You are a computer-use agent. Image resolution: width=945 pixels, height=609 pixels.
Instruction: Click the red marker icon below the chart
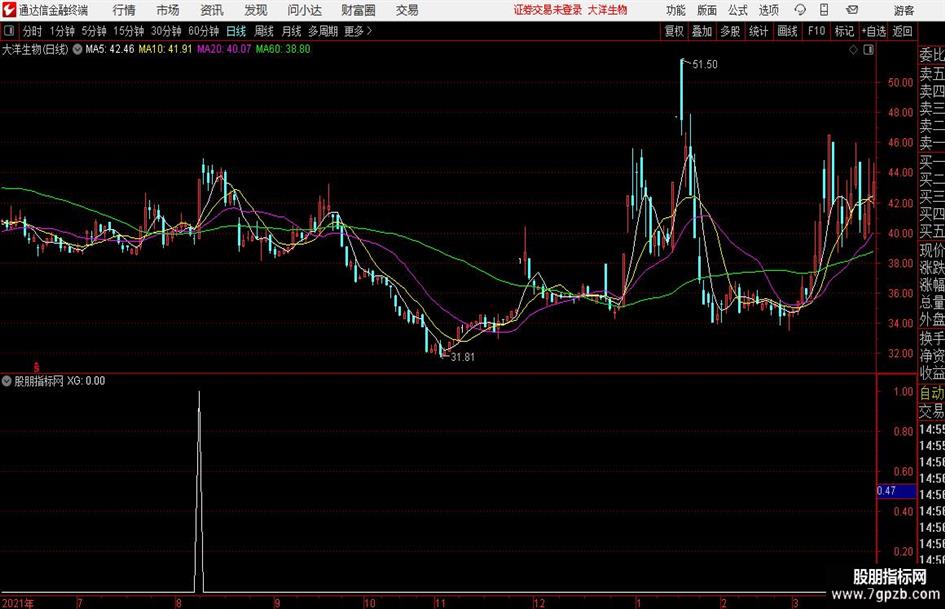36,367
